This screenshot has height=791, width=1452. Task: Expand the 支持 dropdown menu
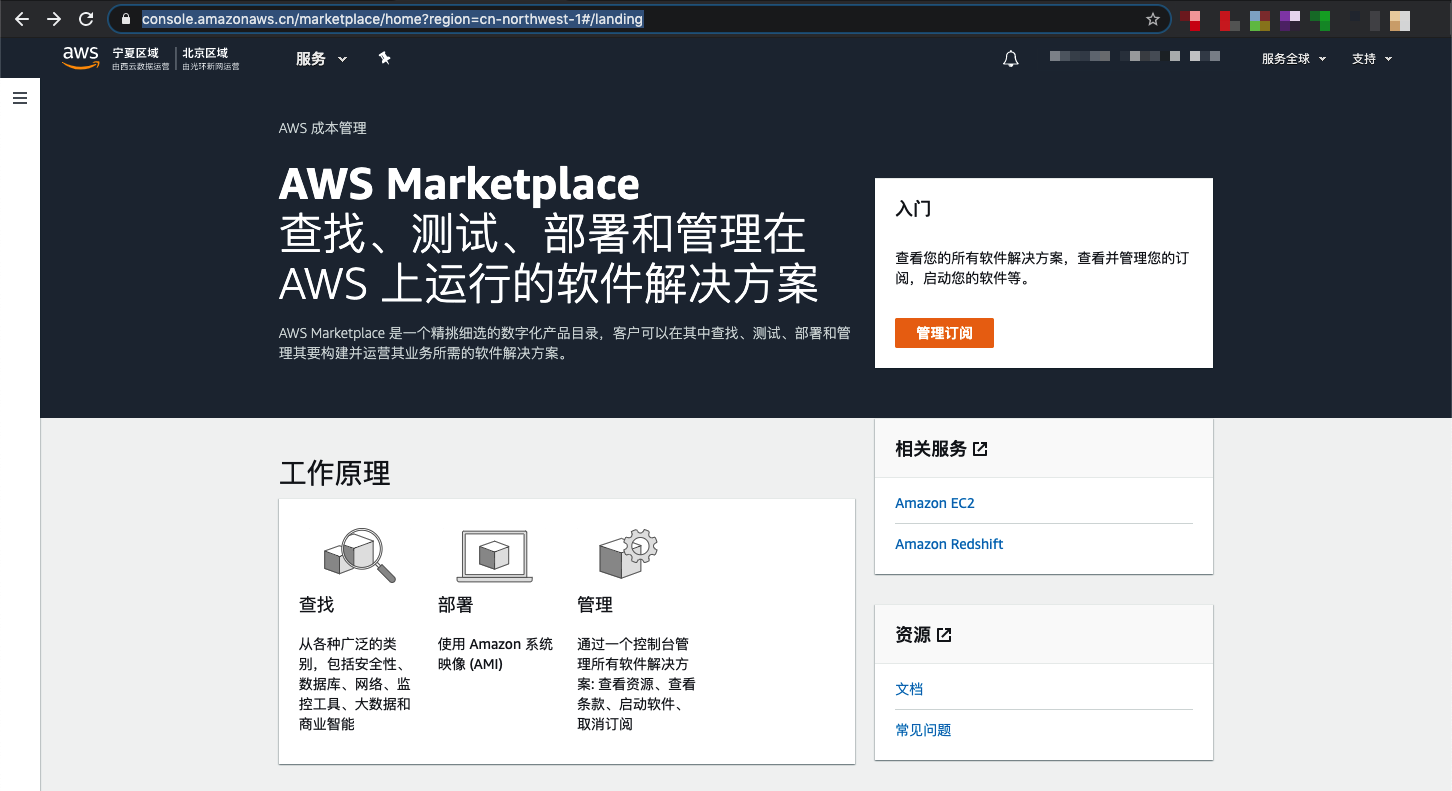click(1372, 58)
